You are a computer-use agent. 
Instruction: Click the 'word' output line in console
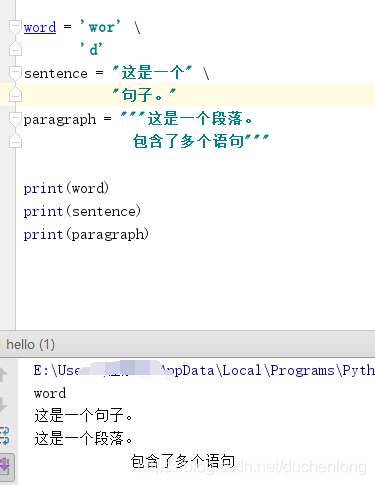(50, 394)
